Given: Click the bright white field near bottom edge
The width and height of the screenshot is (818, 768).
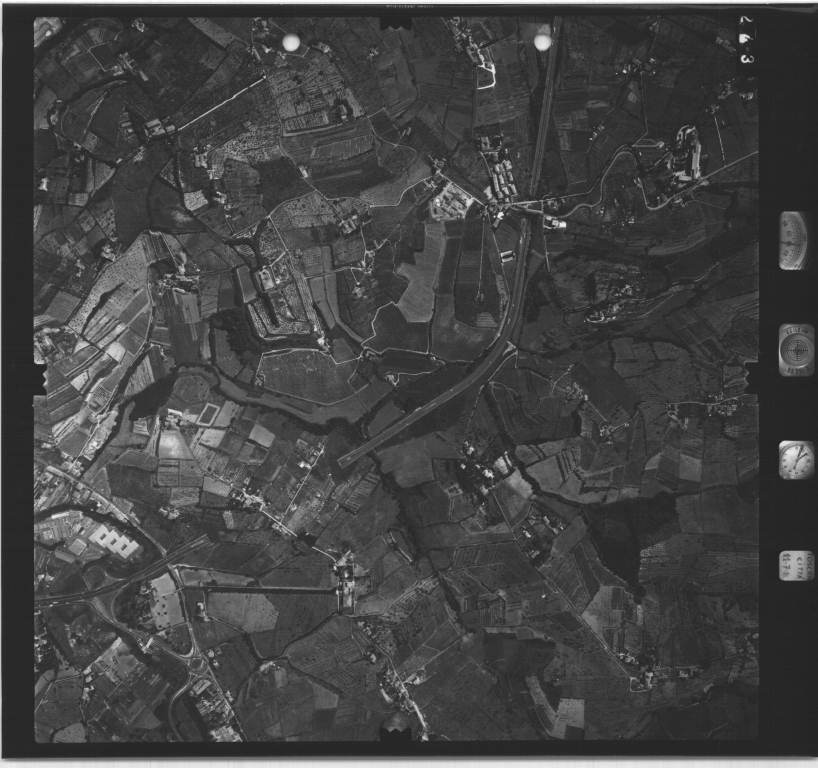Looking at the screenshot, I should (568, 714).
